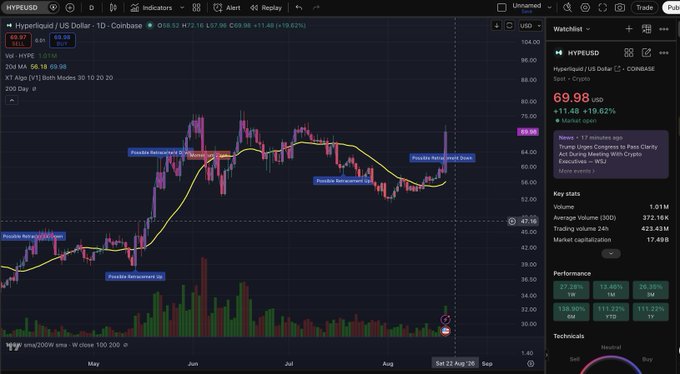This screenshot has height=374, width=680.
Task: Click the Average Volume (30D) stat row
Action: tap(611, 218)
